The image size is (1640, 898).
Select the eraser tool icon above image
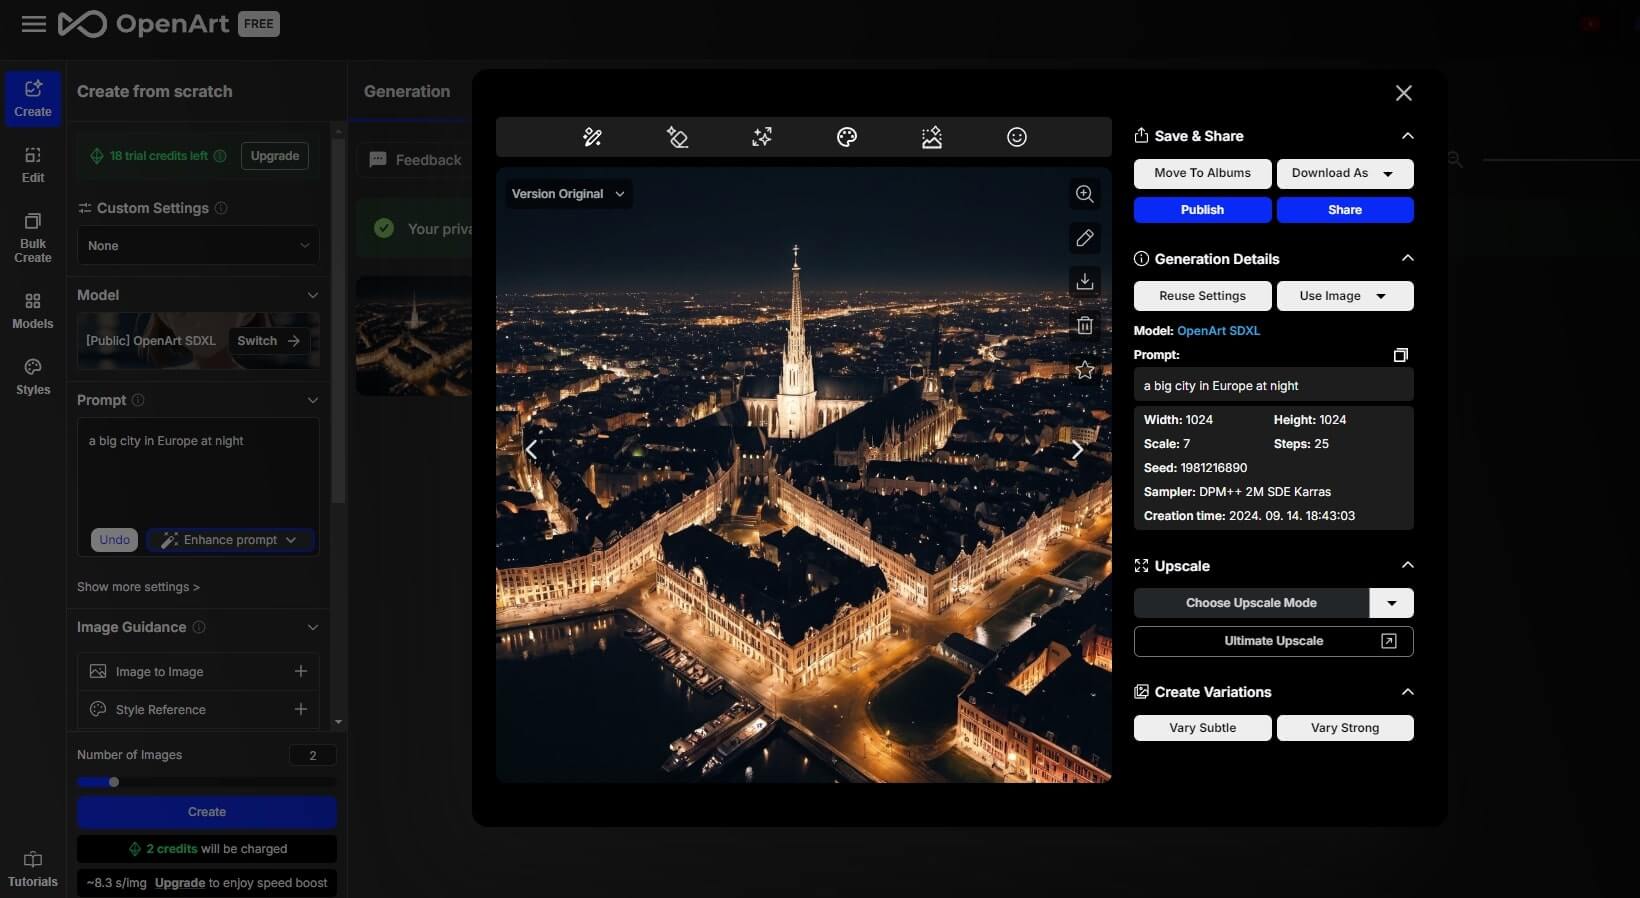click(677, 137)
